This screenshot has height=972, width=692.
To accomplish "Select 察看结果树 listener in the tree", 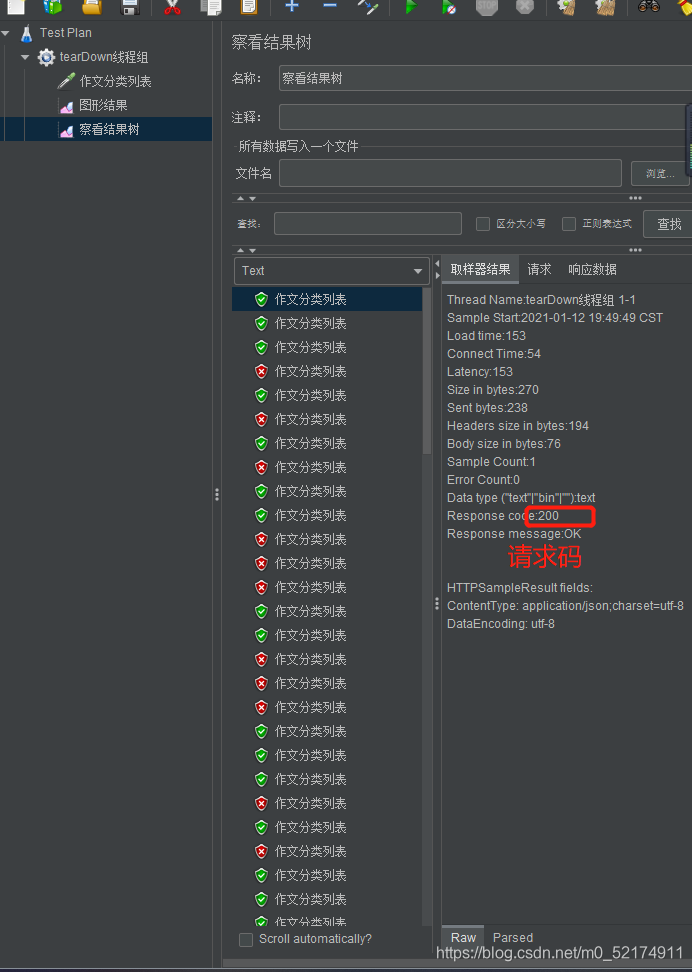I will (109, 130).
